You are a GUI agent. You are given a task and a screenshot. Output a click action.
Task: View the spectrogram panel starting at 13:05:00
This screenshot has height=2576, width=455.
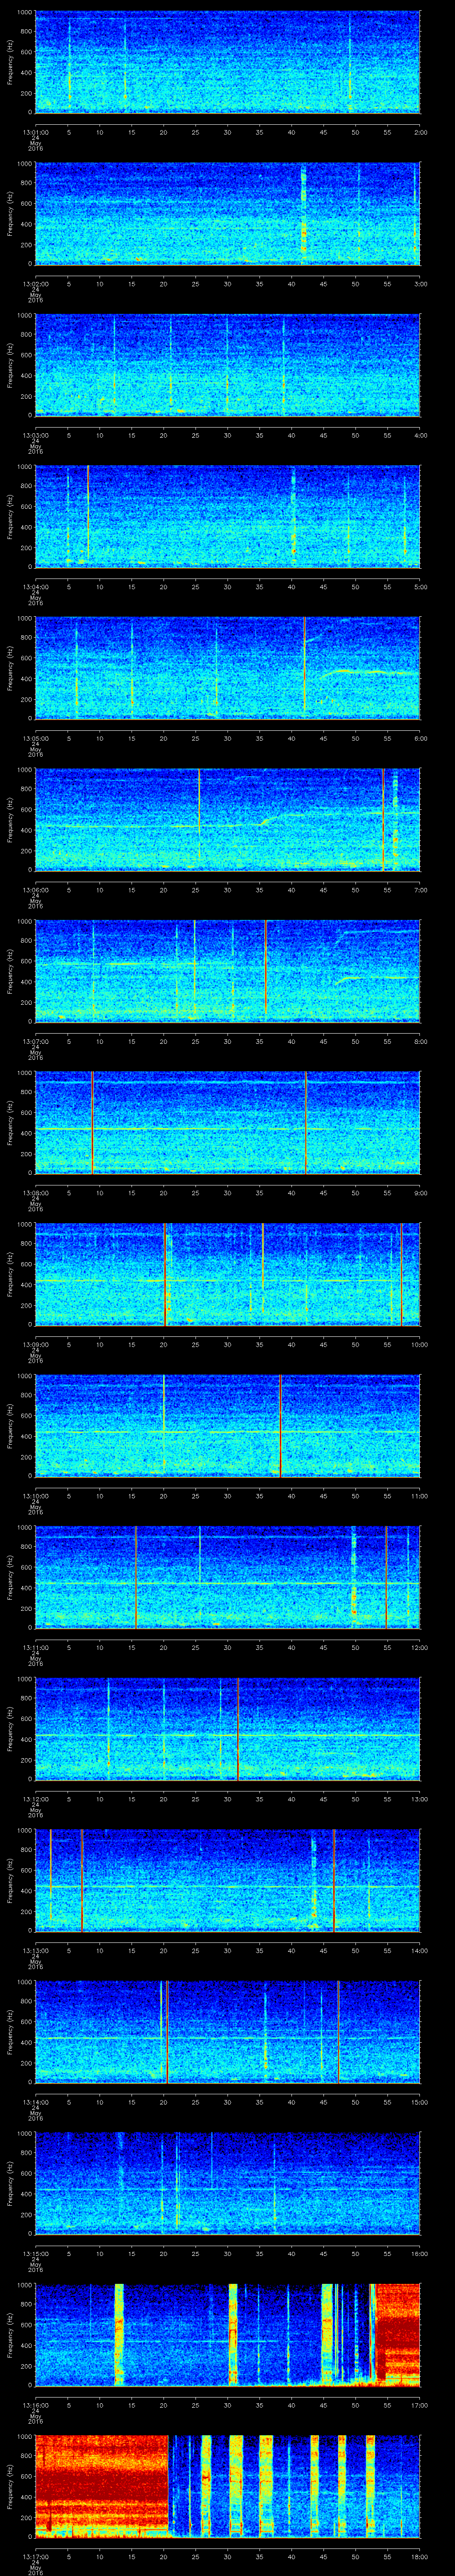(x=227, y=668)
